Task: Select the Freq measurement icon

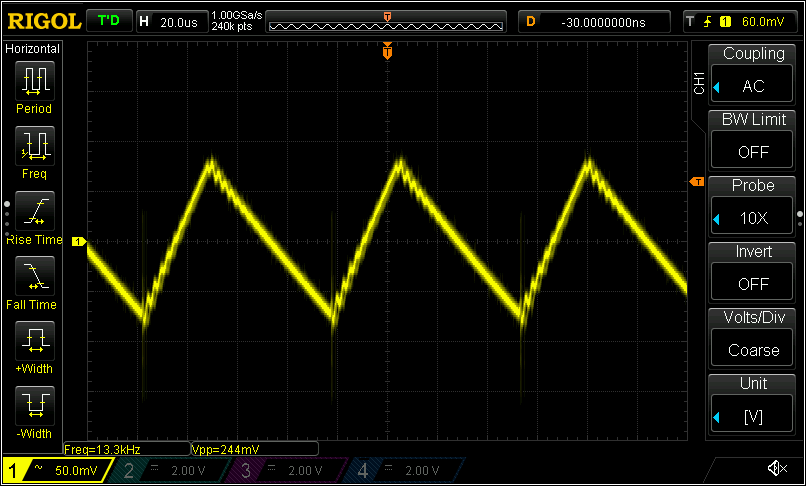Action: pyautogui.click(x=36, y=145)
